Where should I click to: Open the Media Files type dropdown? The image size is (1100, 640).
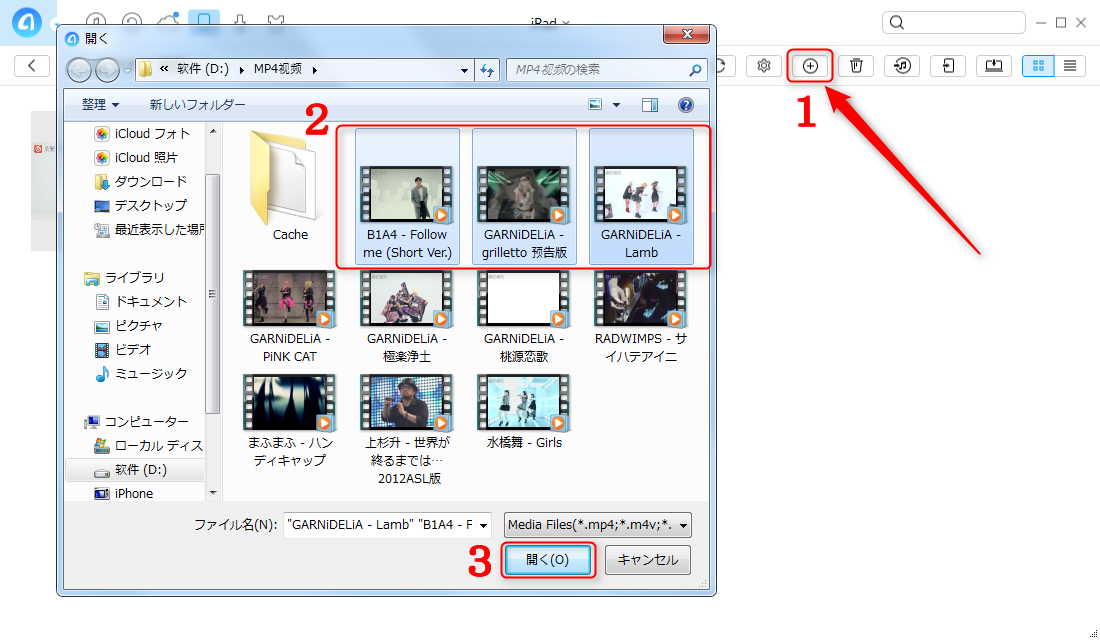click(x=598, y=525)
